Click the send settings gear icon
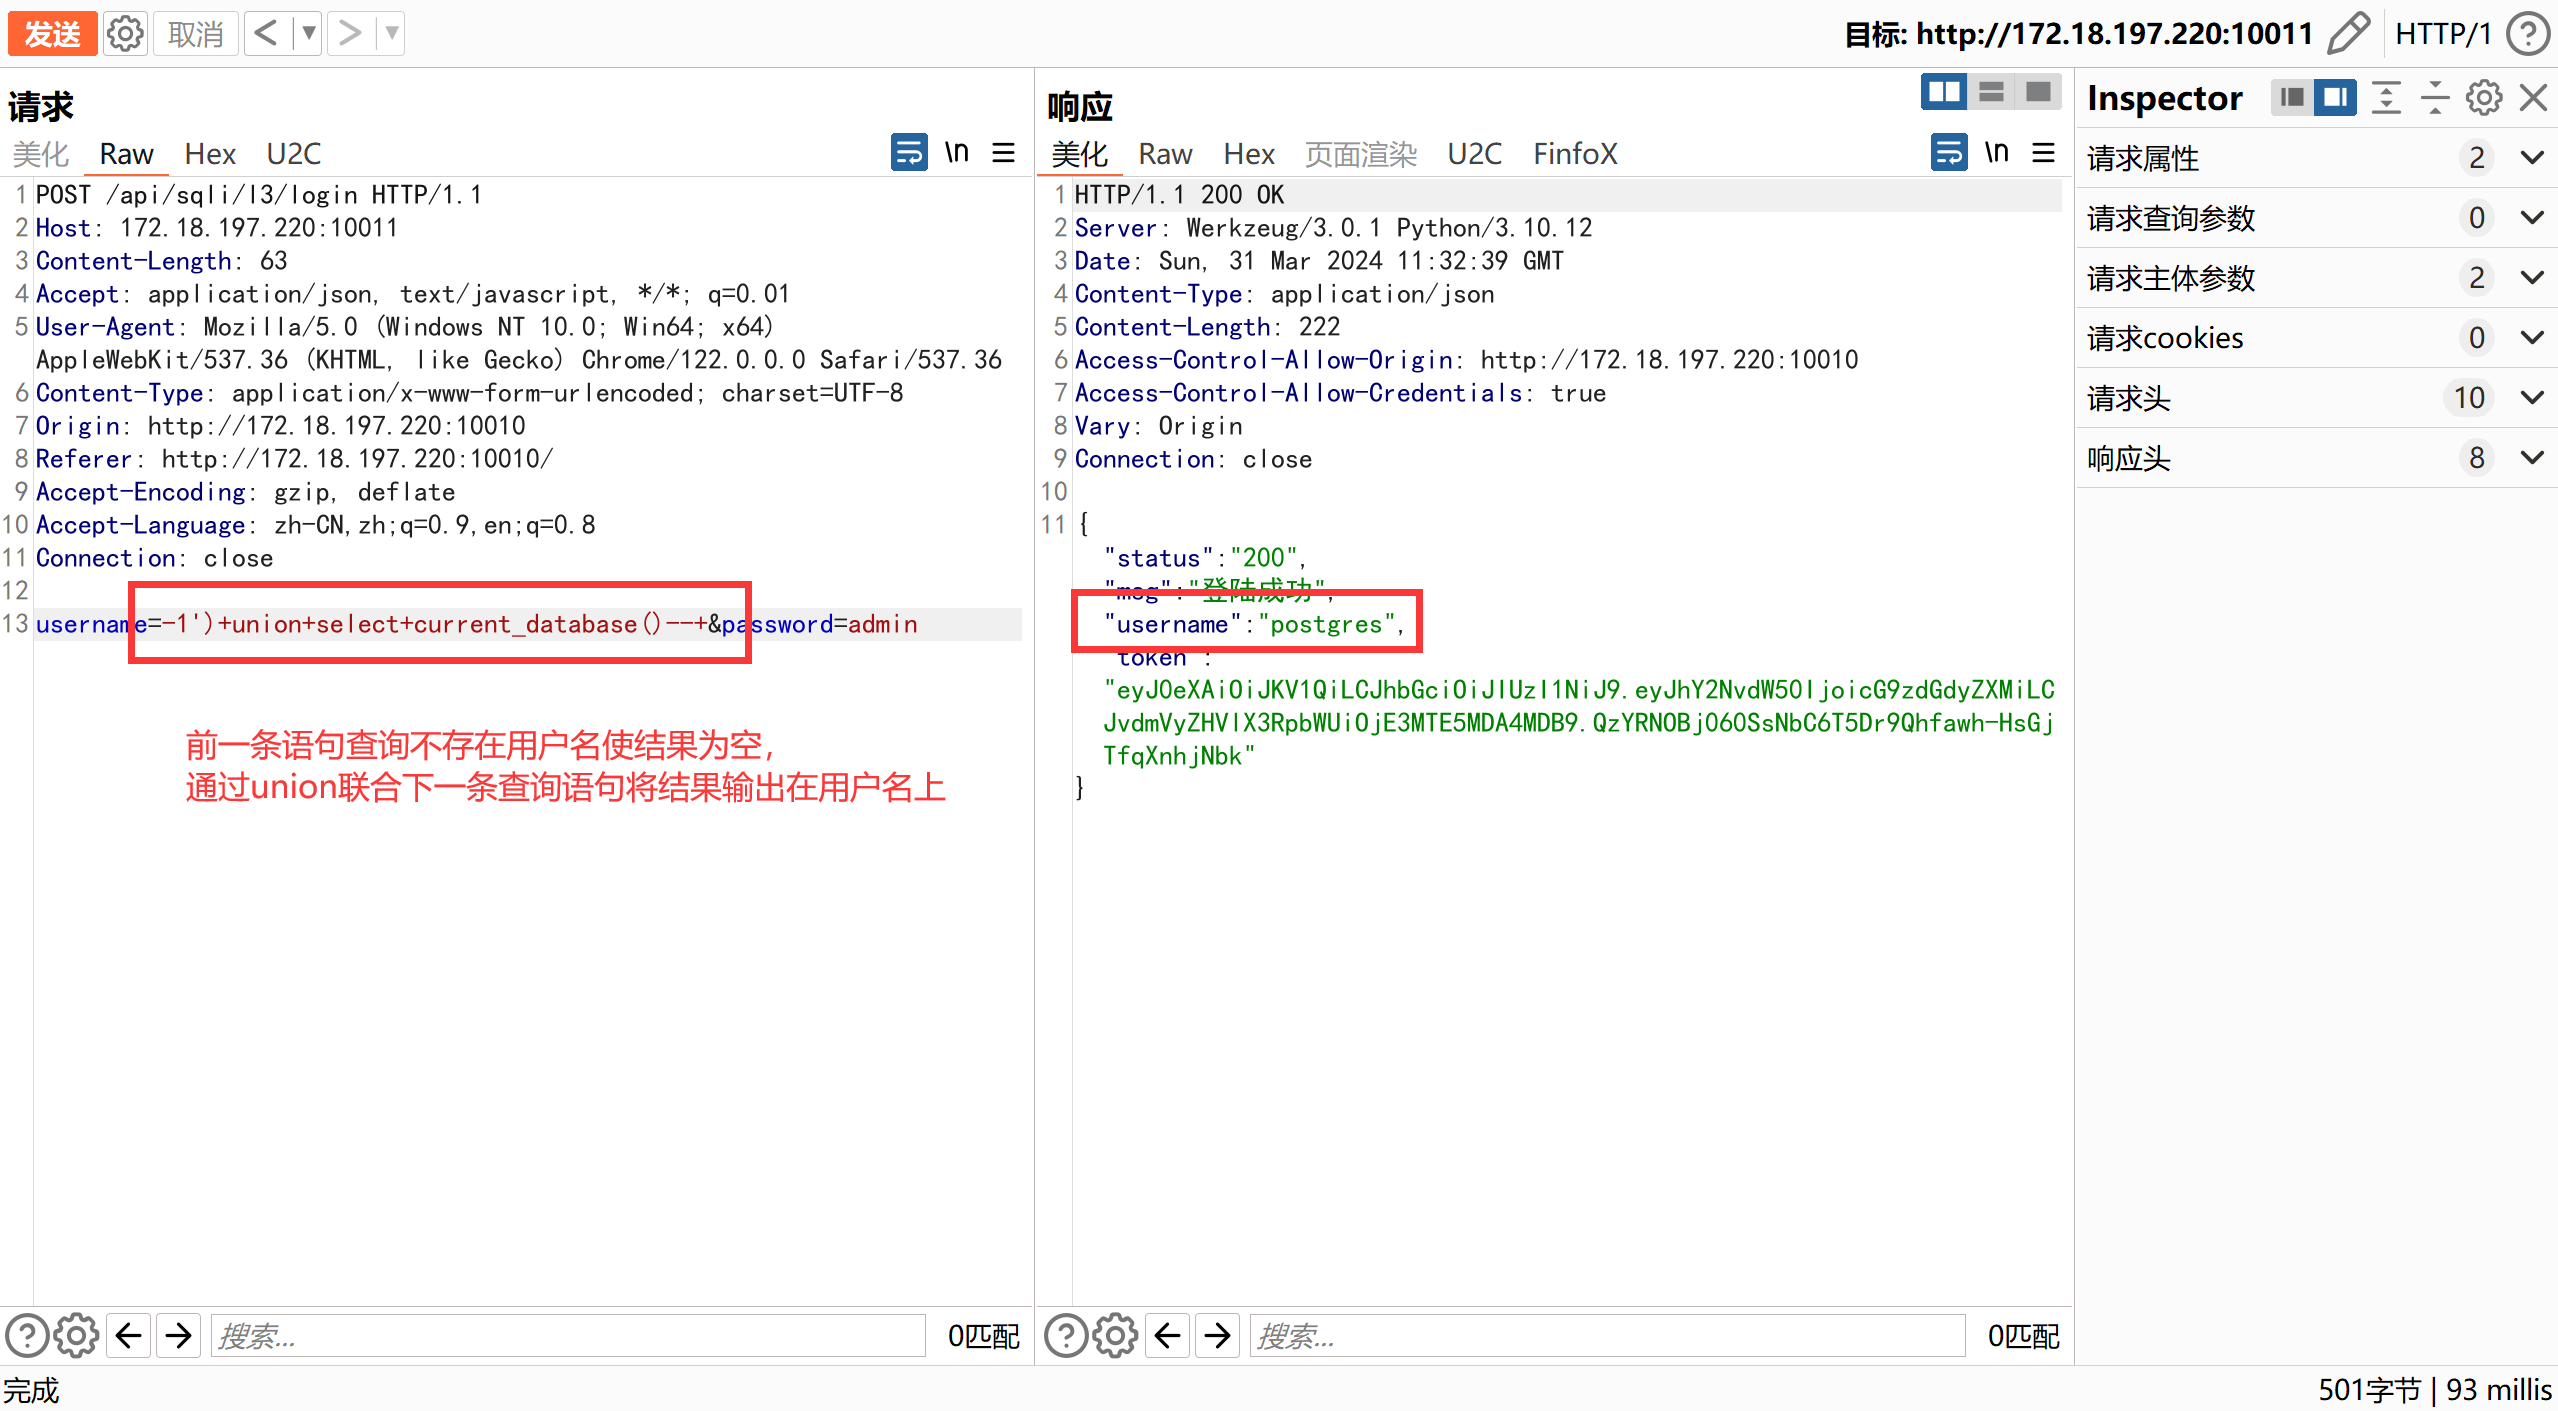The image size is (2558, 1411). point(125,34)
